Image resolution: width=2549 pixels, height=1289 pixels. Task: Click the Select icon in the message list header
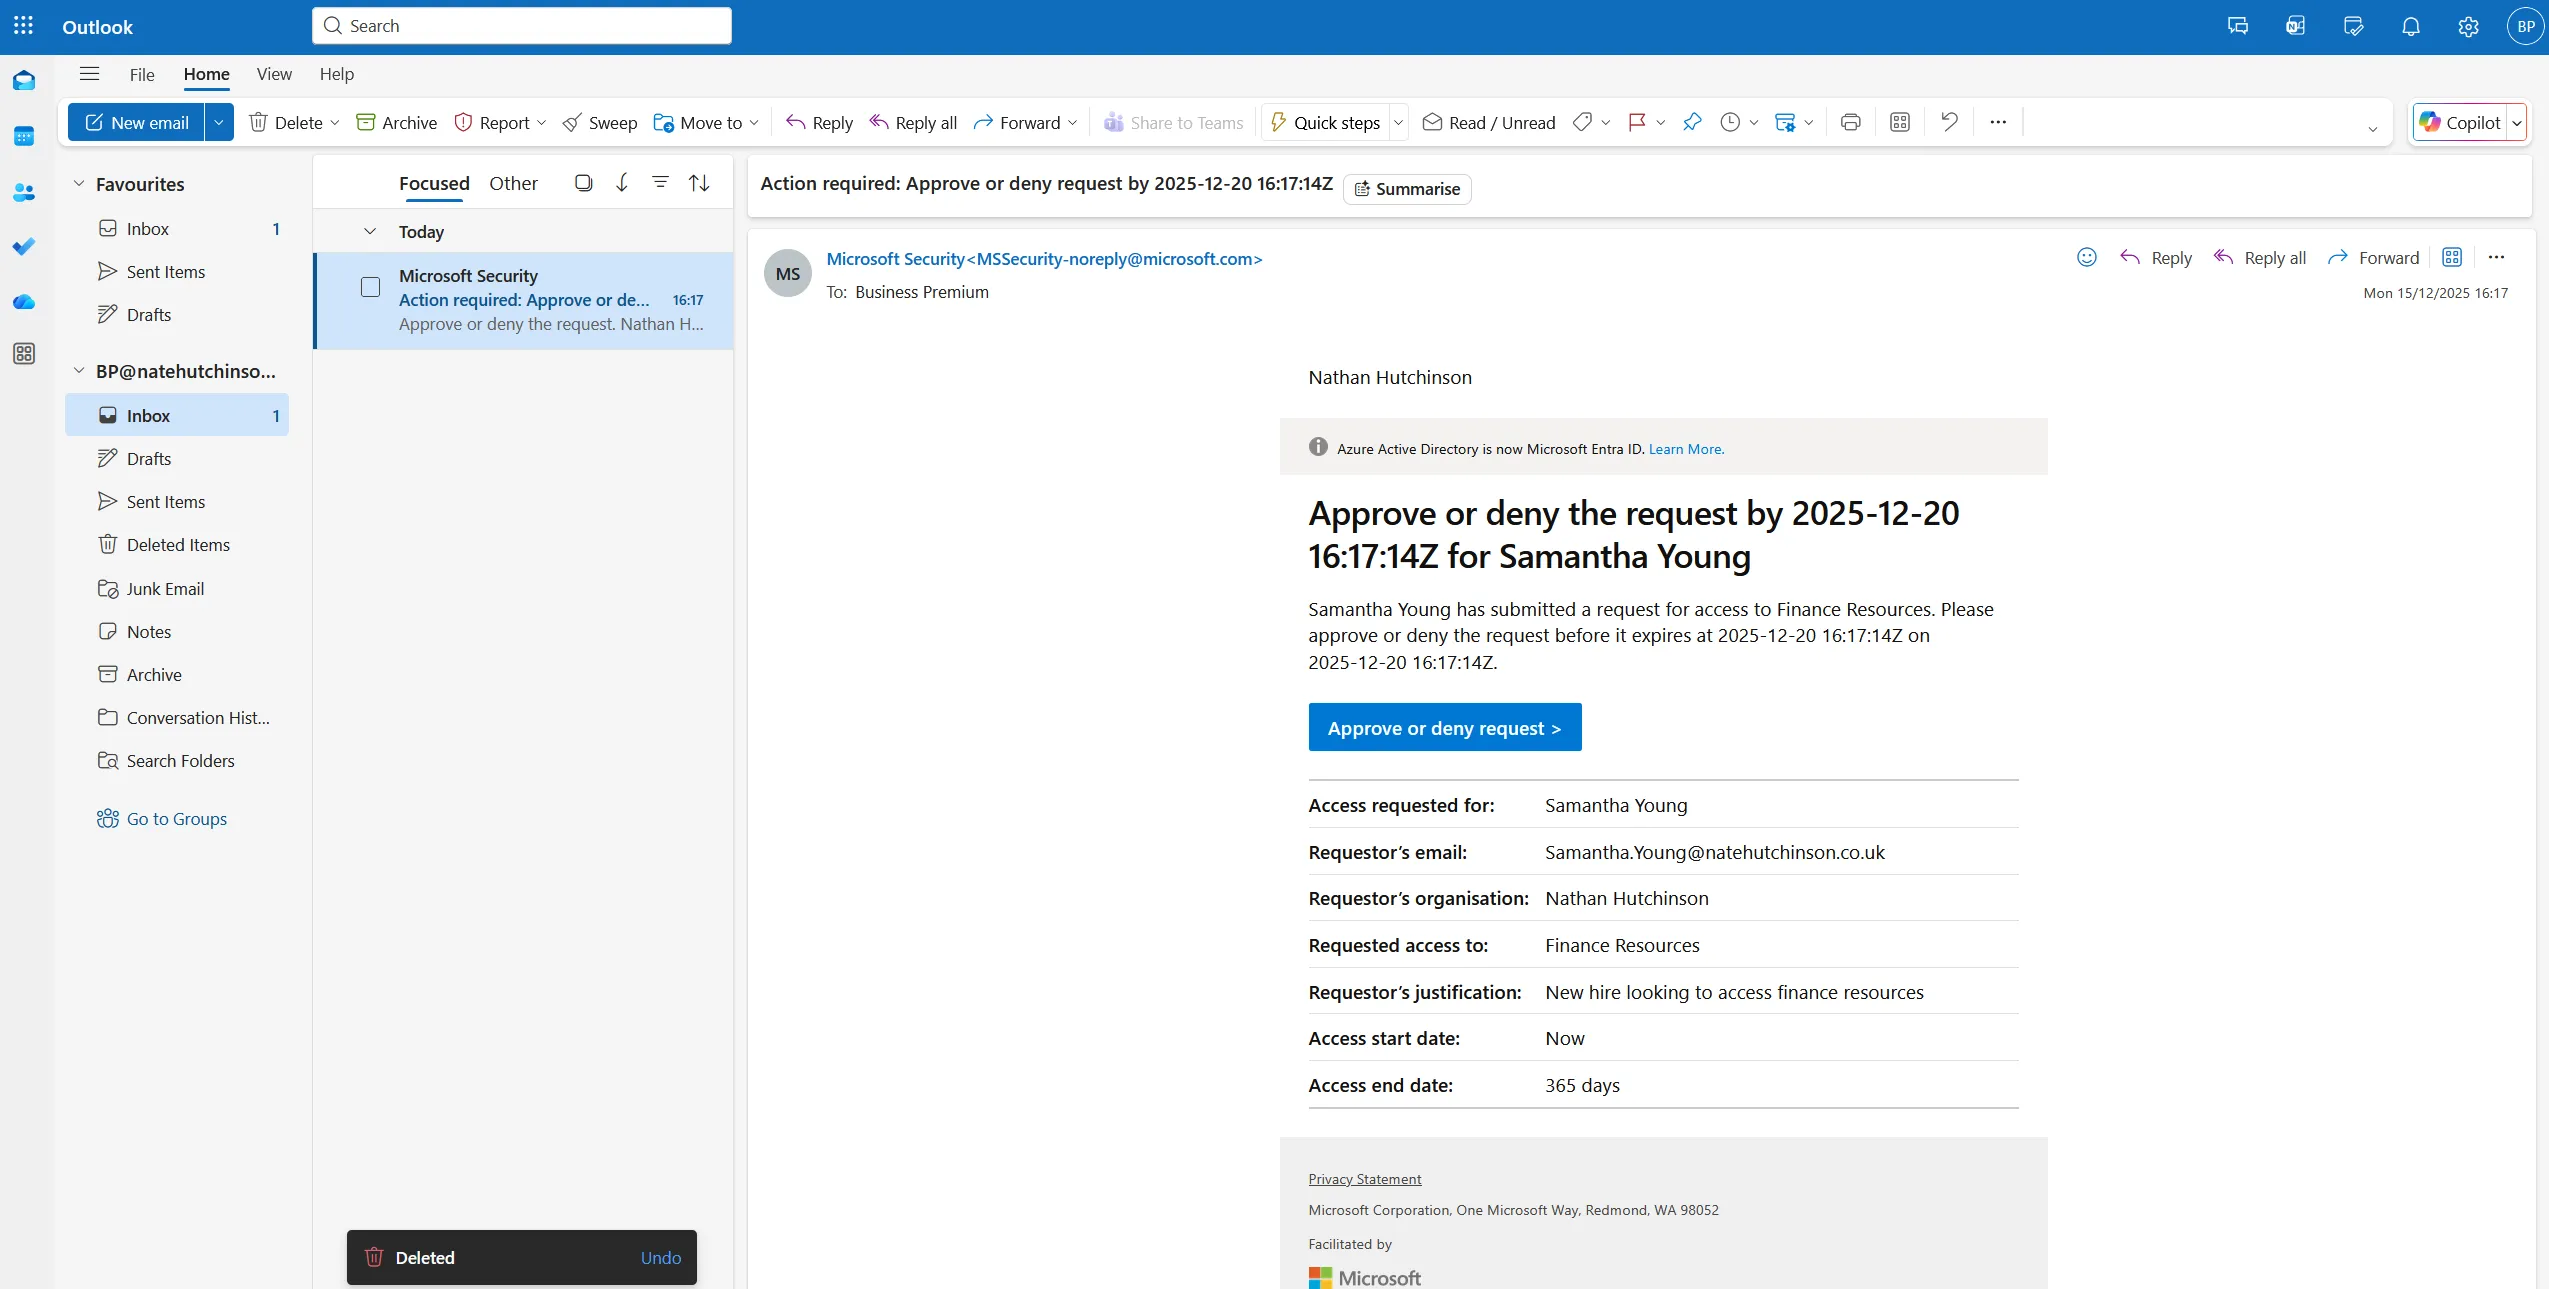[x=584, y=183]
